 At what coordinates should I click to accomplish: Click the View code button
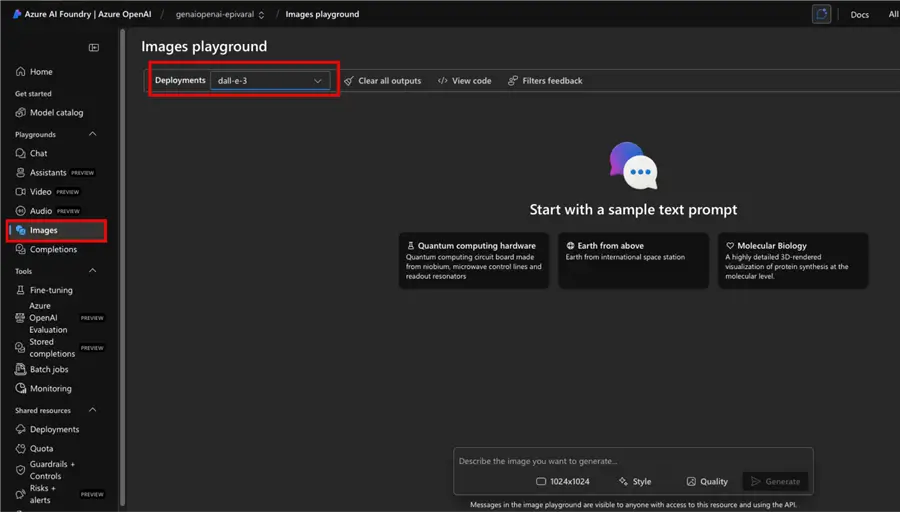[x=465, y=81]
